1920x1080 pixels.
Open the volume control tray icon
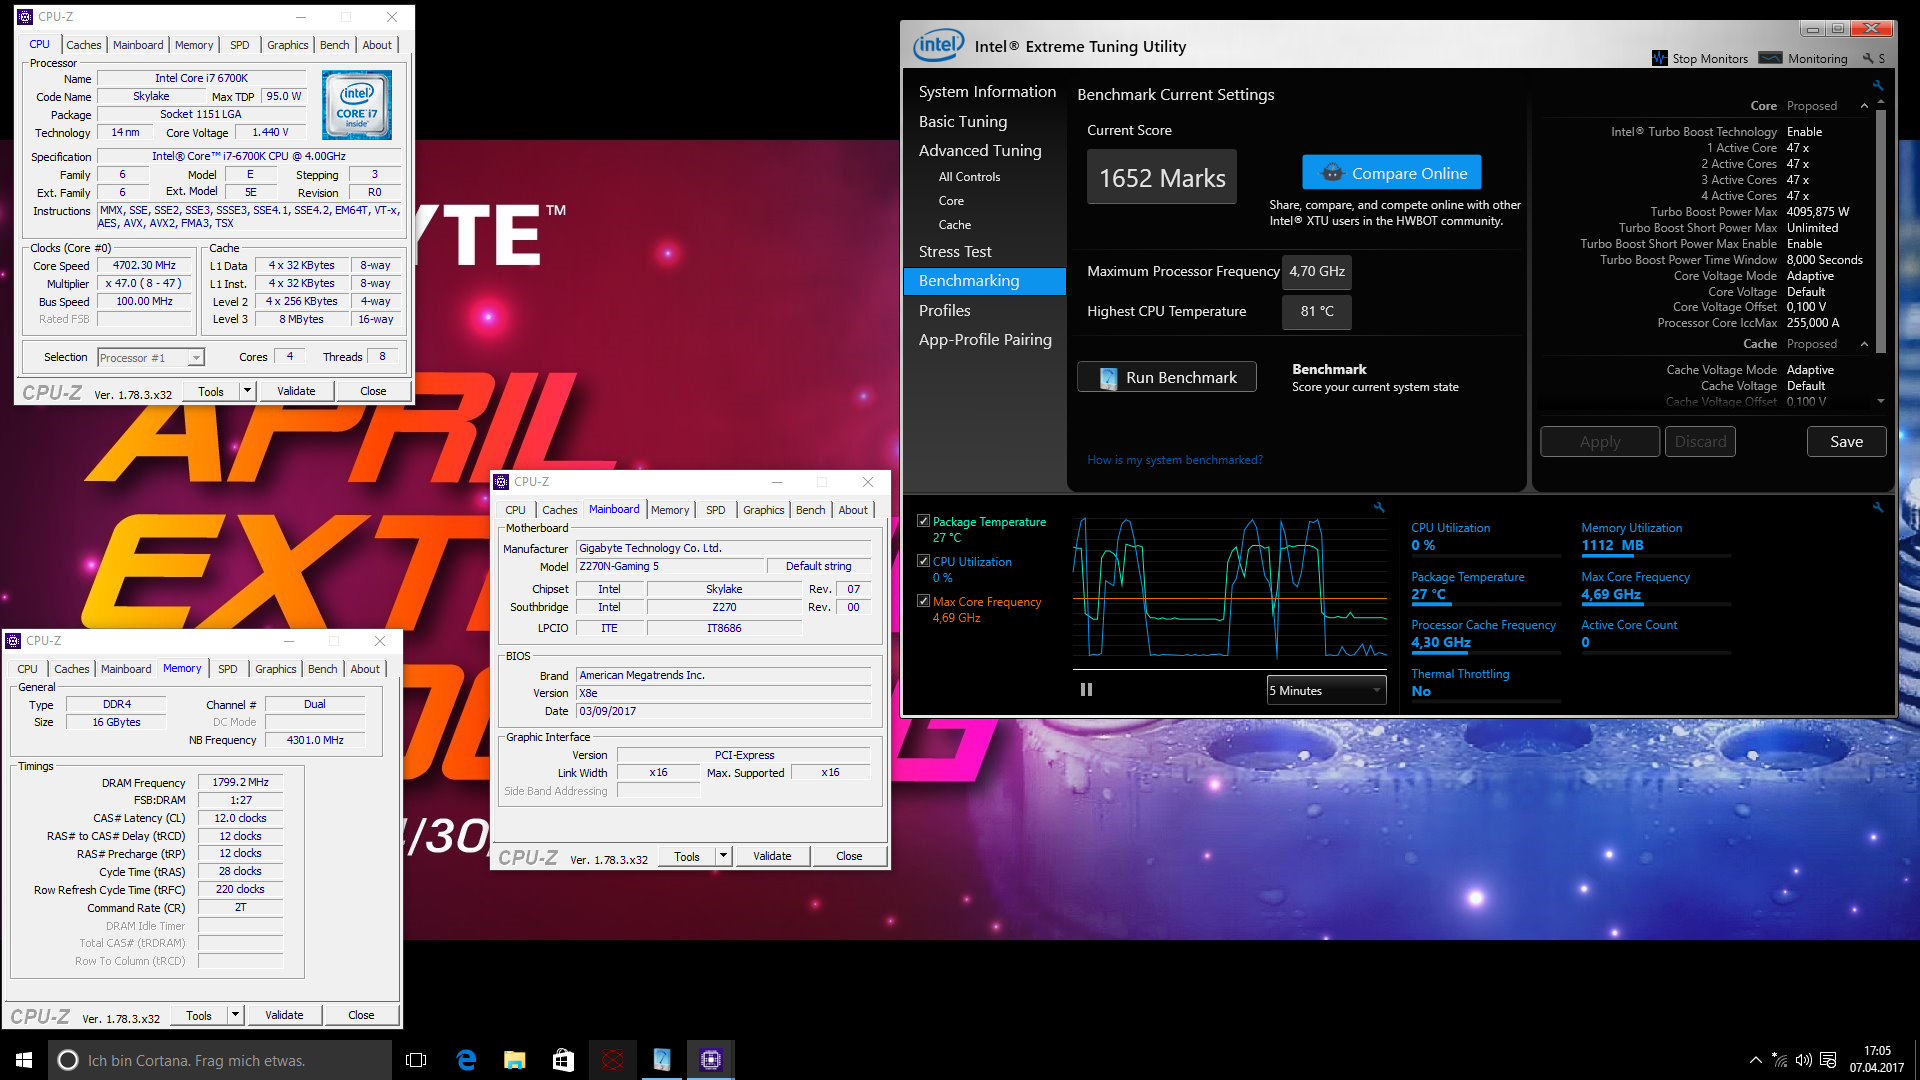point(1804,1060)
